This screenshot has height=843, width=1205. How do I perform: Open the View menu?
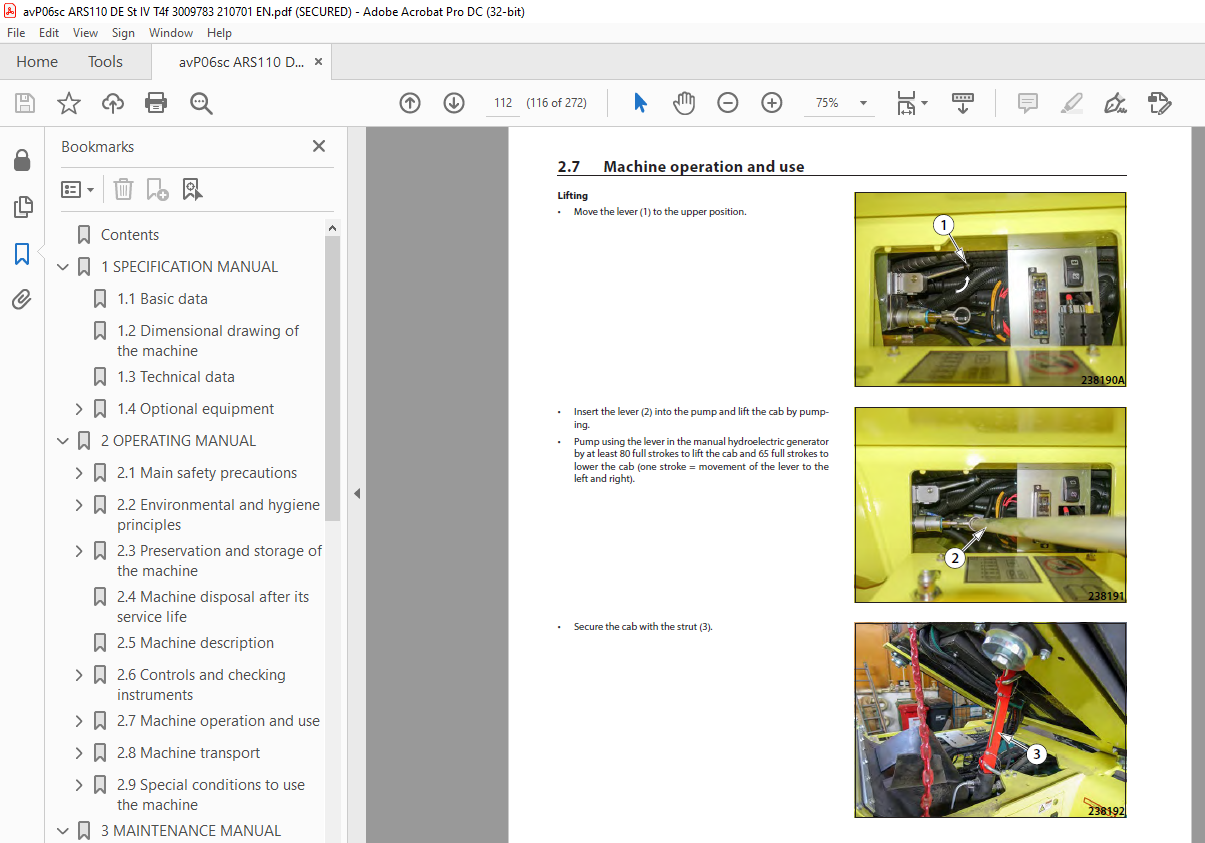[x=86, y=33]
